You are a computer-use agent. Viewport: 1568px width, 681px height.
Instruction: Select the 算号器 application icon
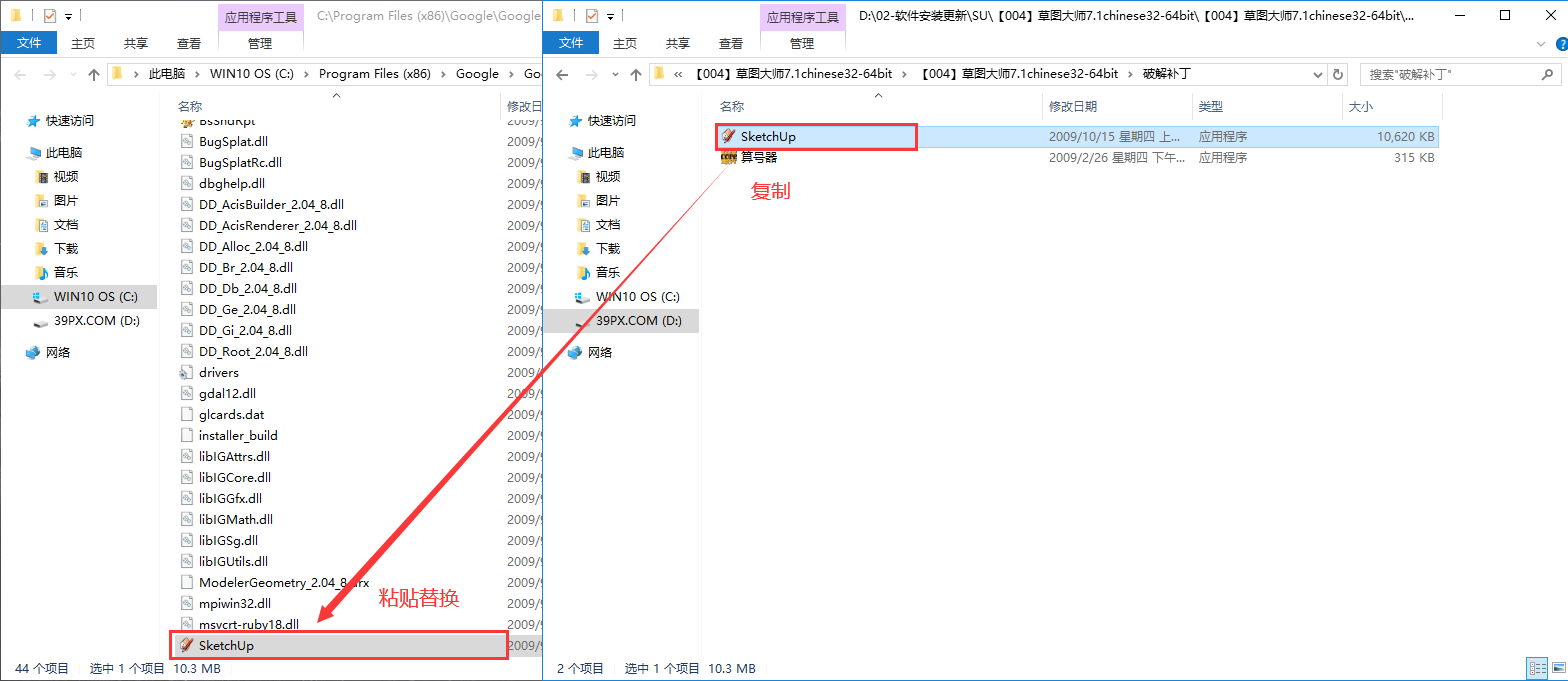coord(729,157)
